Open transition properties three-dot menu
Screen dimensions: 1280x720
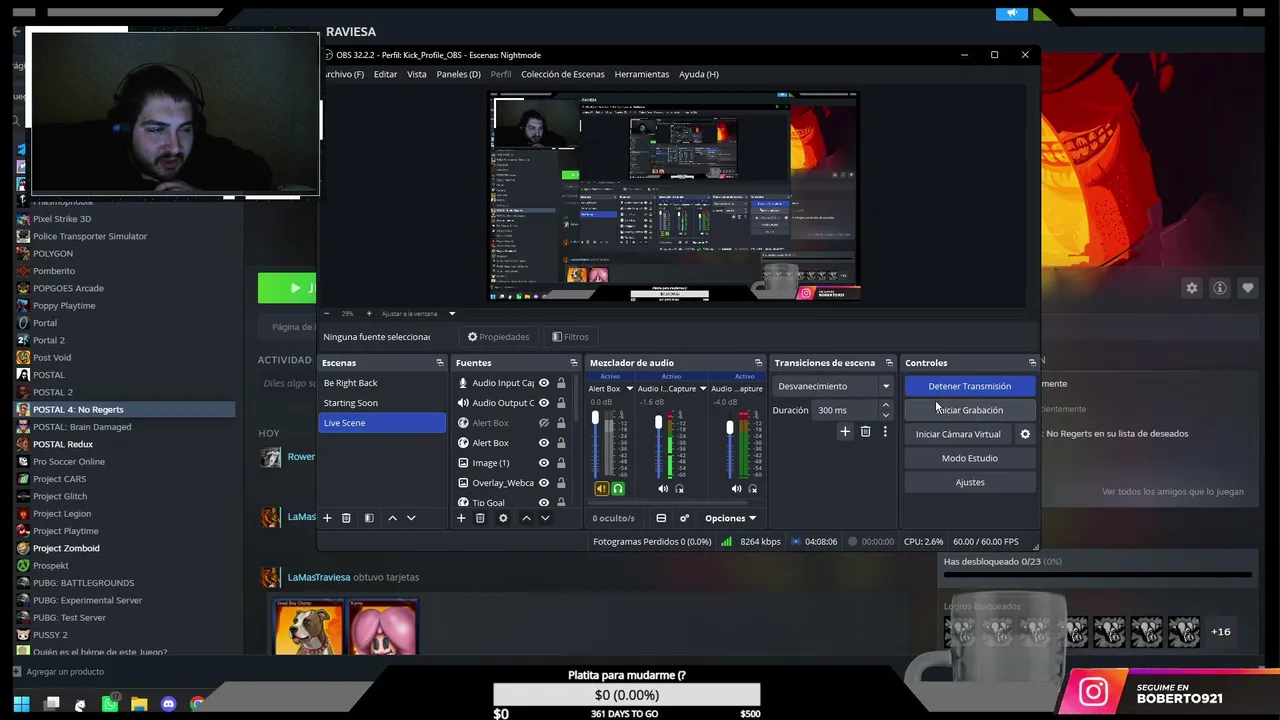pos(885,432)
